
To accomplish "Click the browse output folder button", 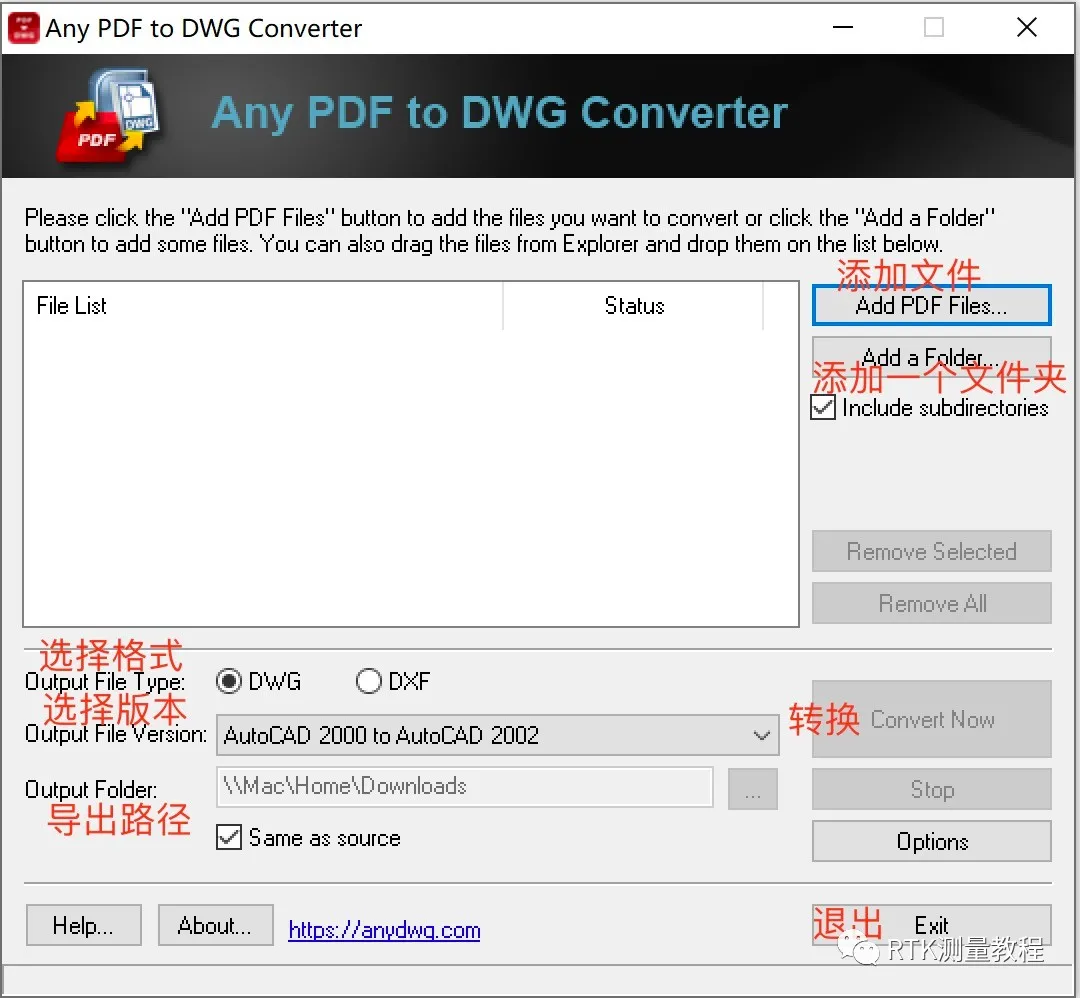I will [753, 789].
